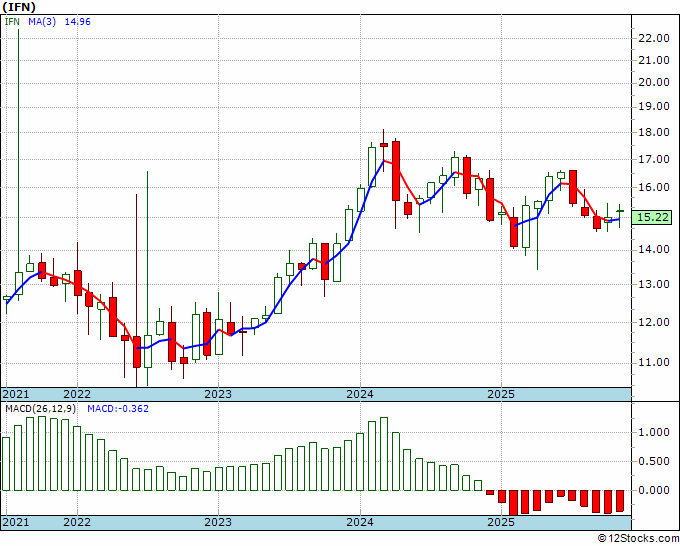The image size is (680, 546).
Task: Click the 17.00 price axis label
Action: [x=654, y=159]
